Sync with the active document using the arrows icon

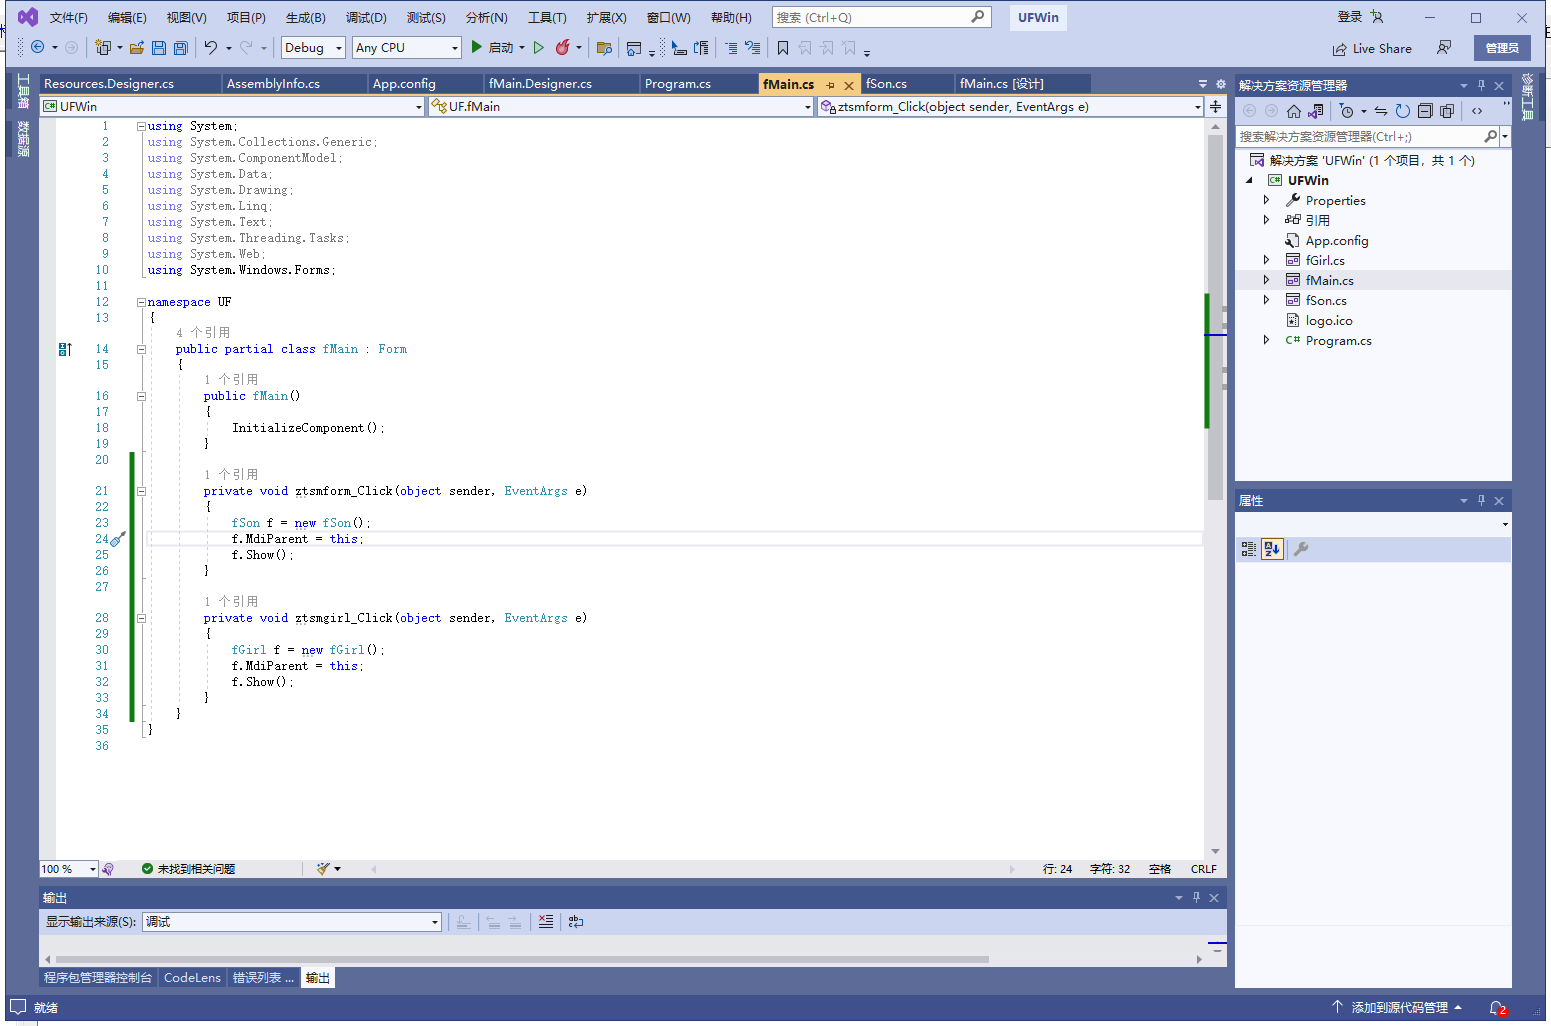click(x=1381, y=111)
